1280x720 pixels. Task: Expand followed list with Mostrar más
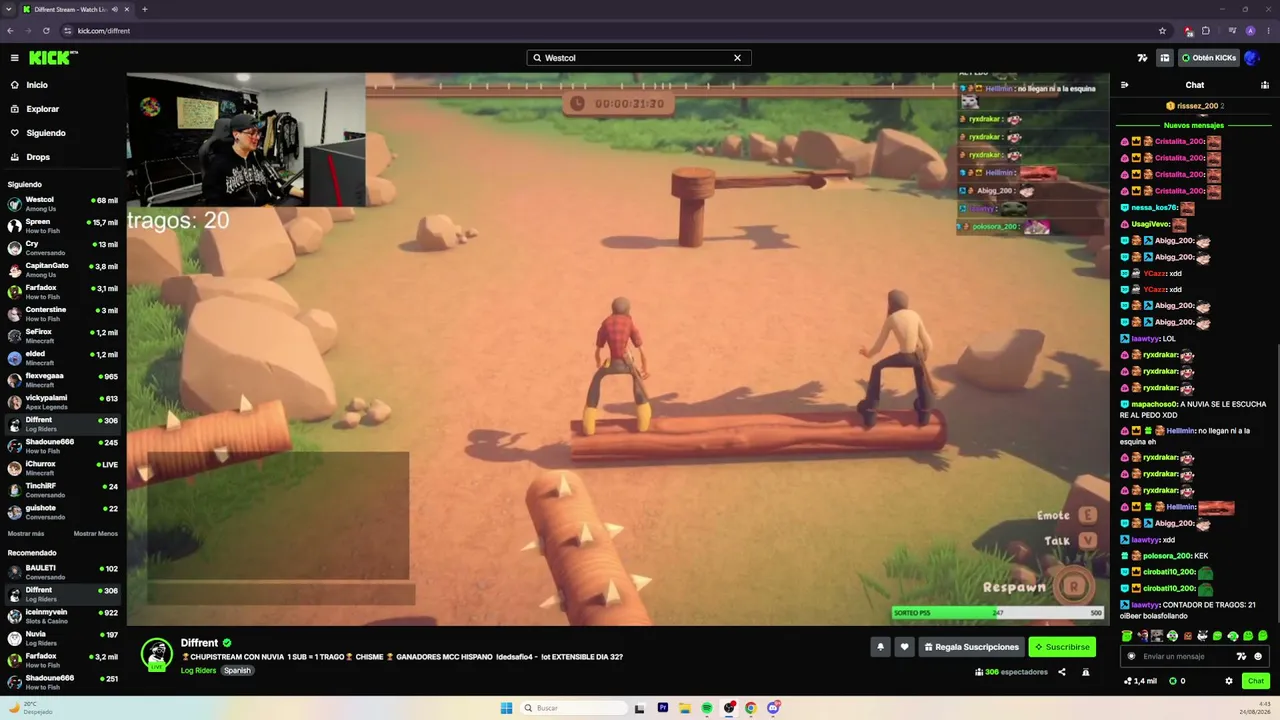(x=26, y=533)
